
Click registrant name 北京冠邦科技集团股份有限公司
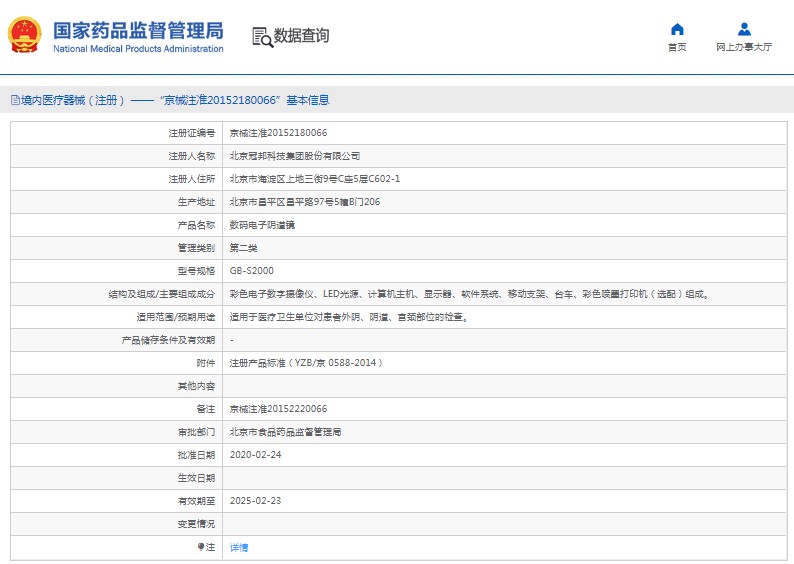click(295, 156)
